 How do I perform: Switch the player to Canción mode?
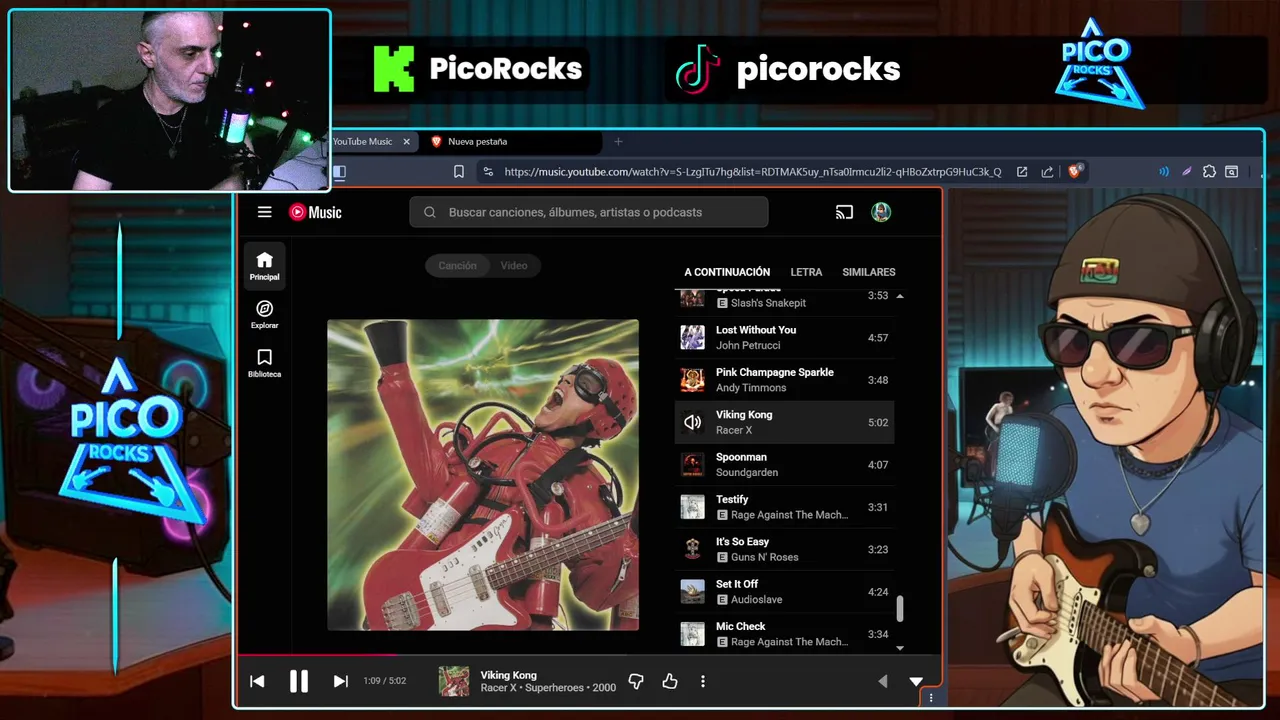pos(457,265)
